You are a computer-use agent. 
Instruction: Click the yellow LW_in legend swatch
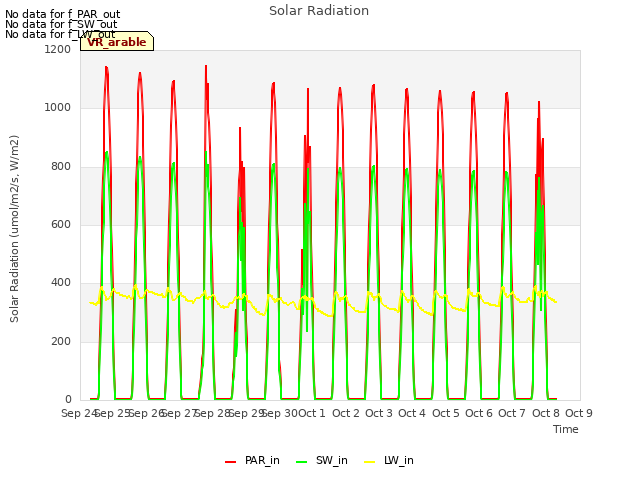pyautogui.click(x=369, y=462)
